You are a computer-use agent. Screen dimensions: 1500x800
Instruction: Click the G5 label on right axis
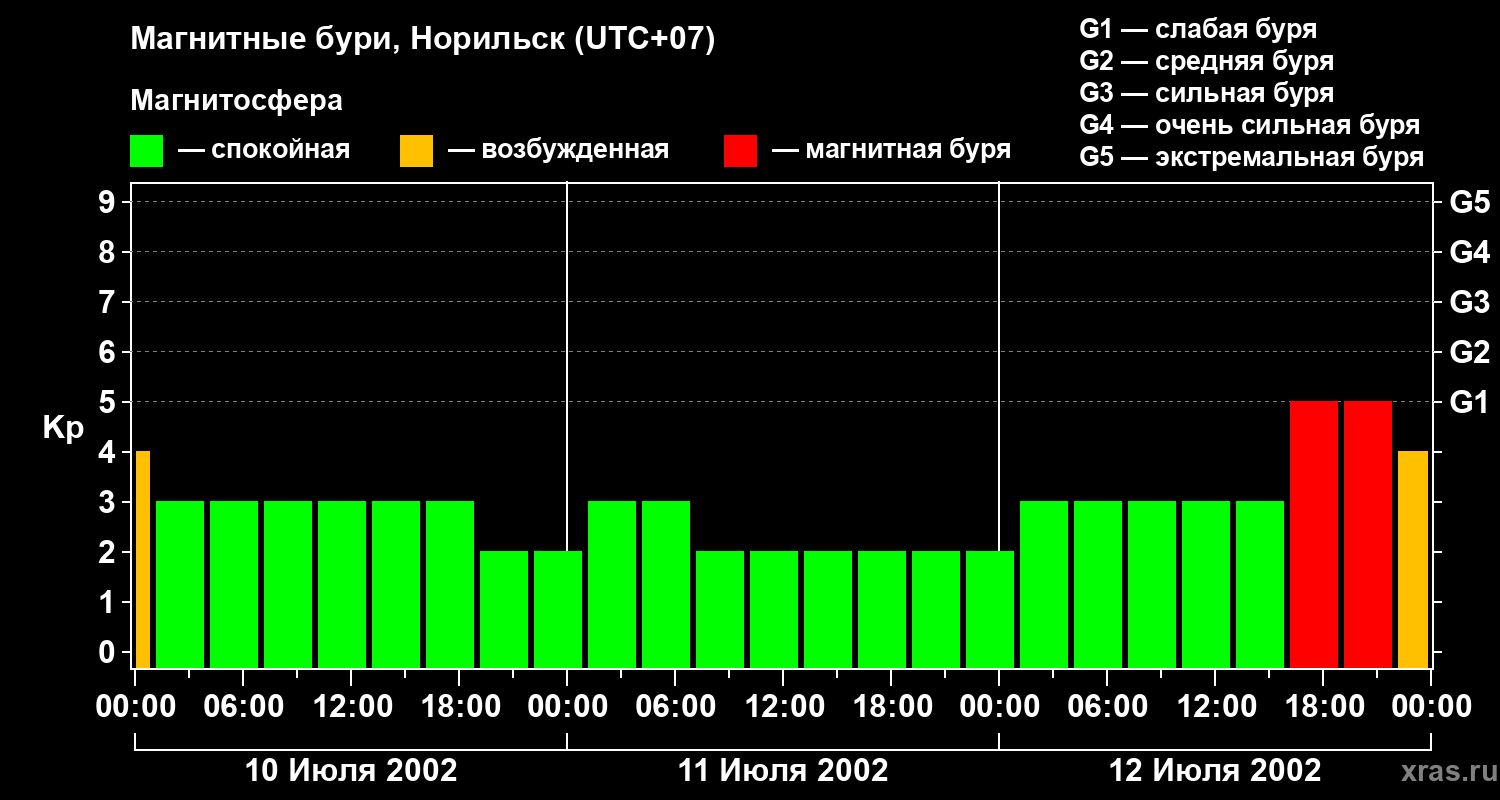tap(1469, 202)
